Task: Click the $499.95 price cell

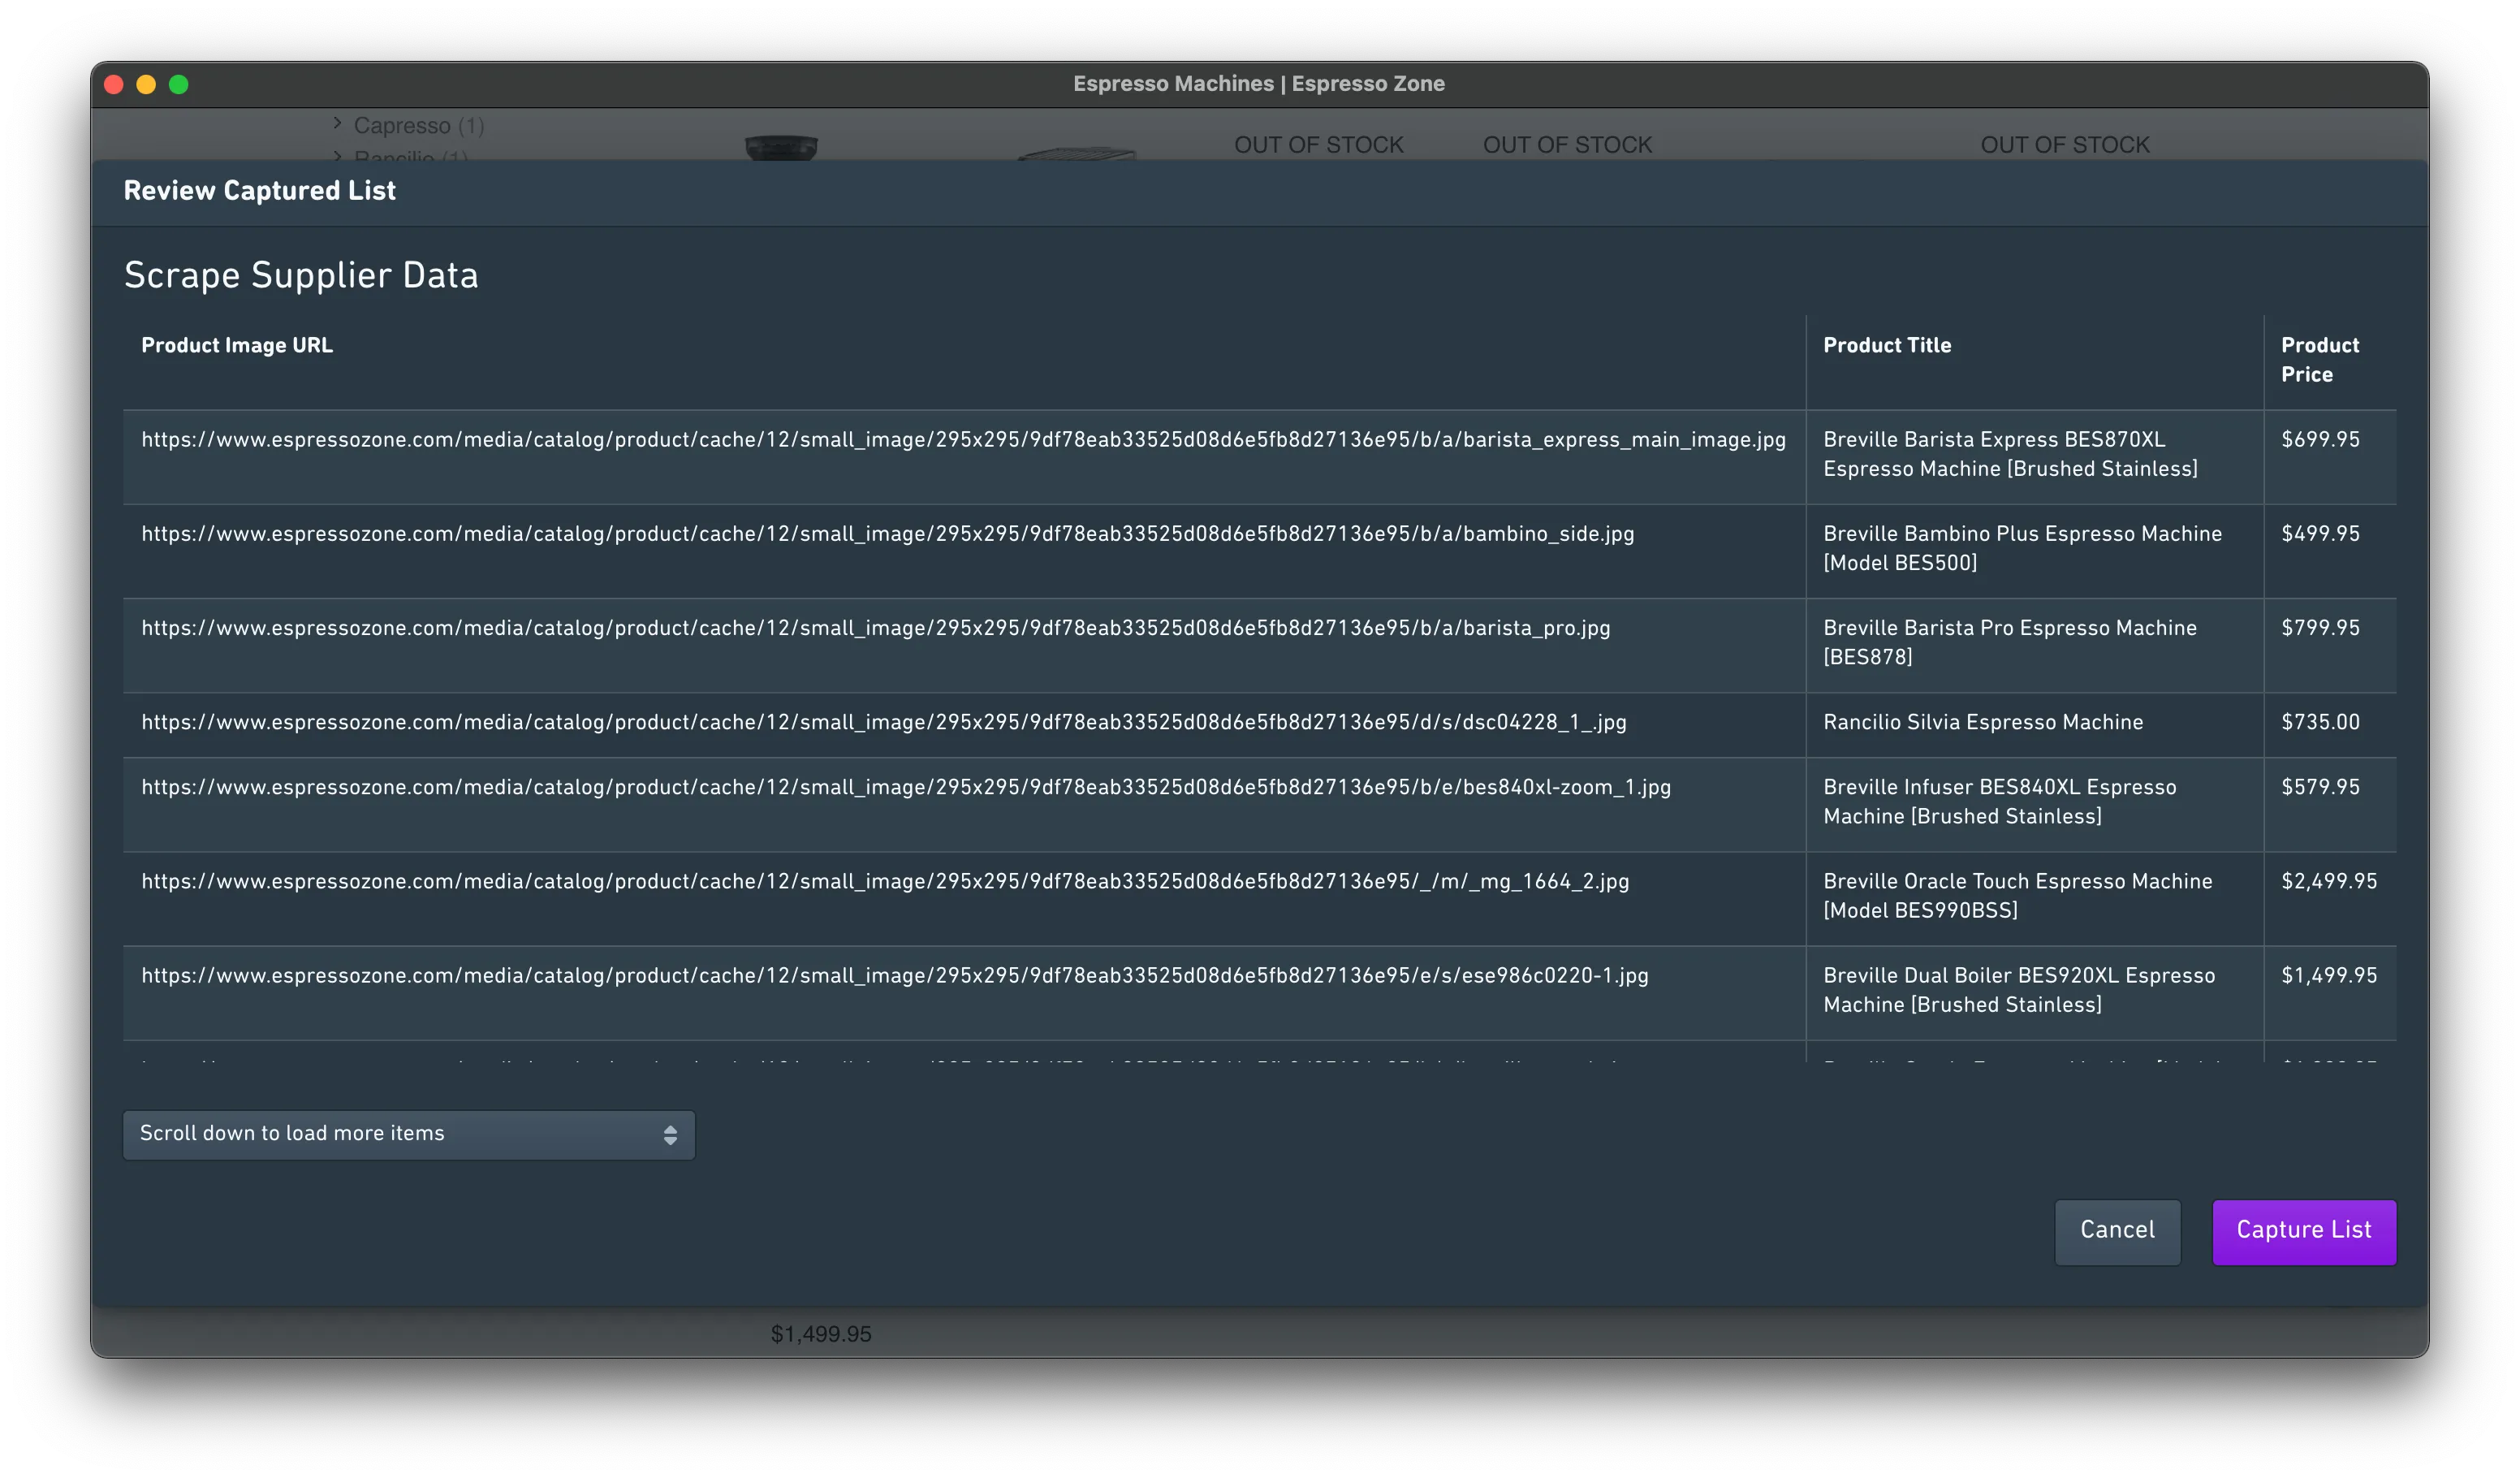Action: coord(2330,550)
